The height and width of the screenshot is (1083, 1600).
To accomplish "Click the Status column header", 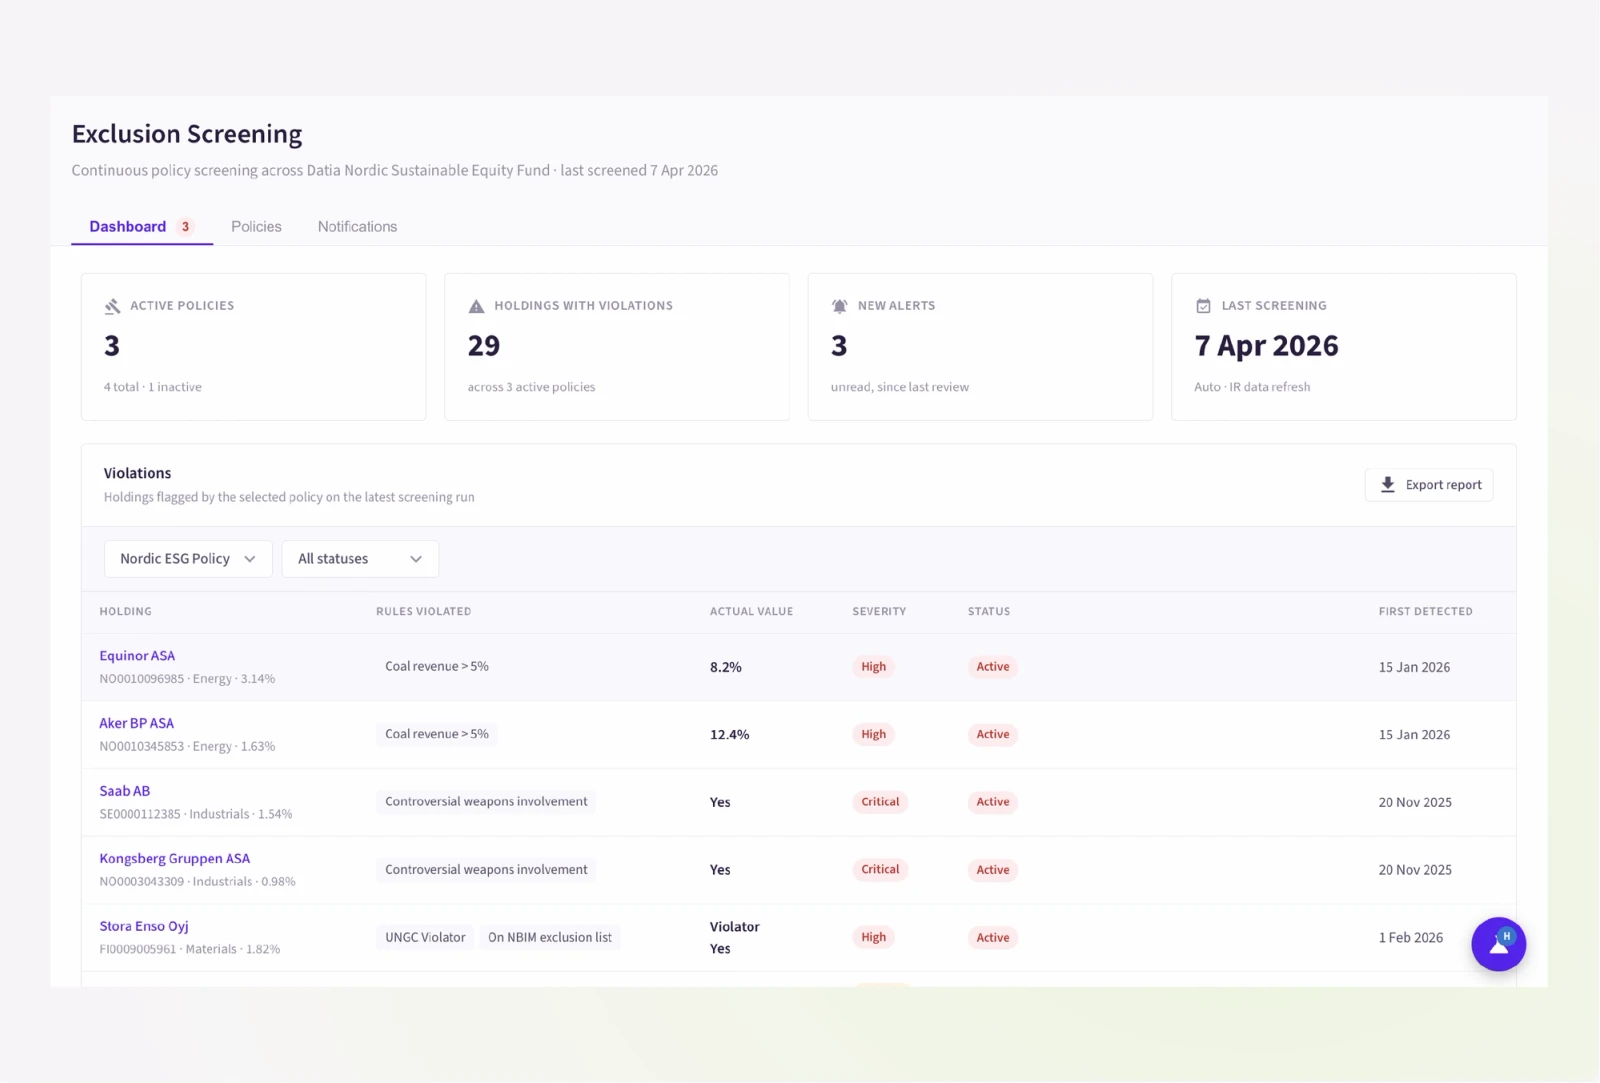I will [989, 611].
